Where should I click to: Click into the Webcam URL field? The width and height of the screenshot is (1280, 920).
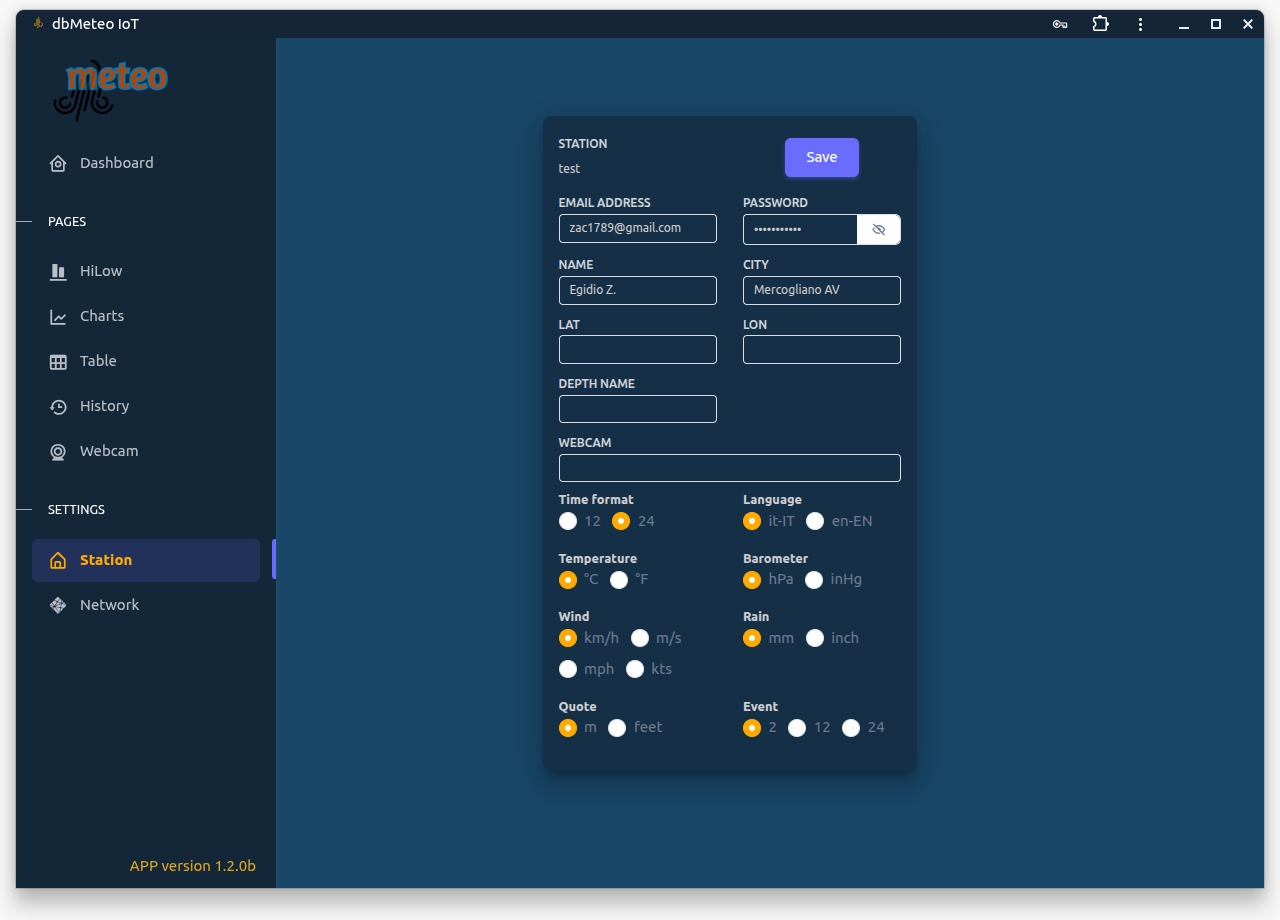point(729,468)
